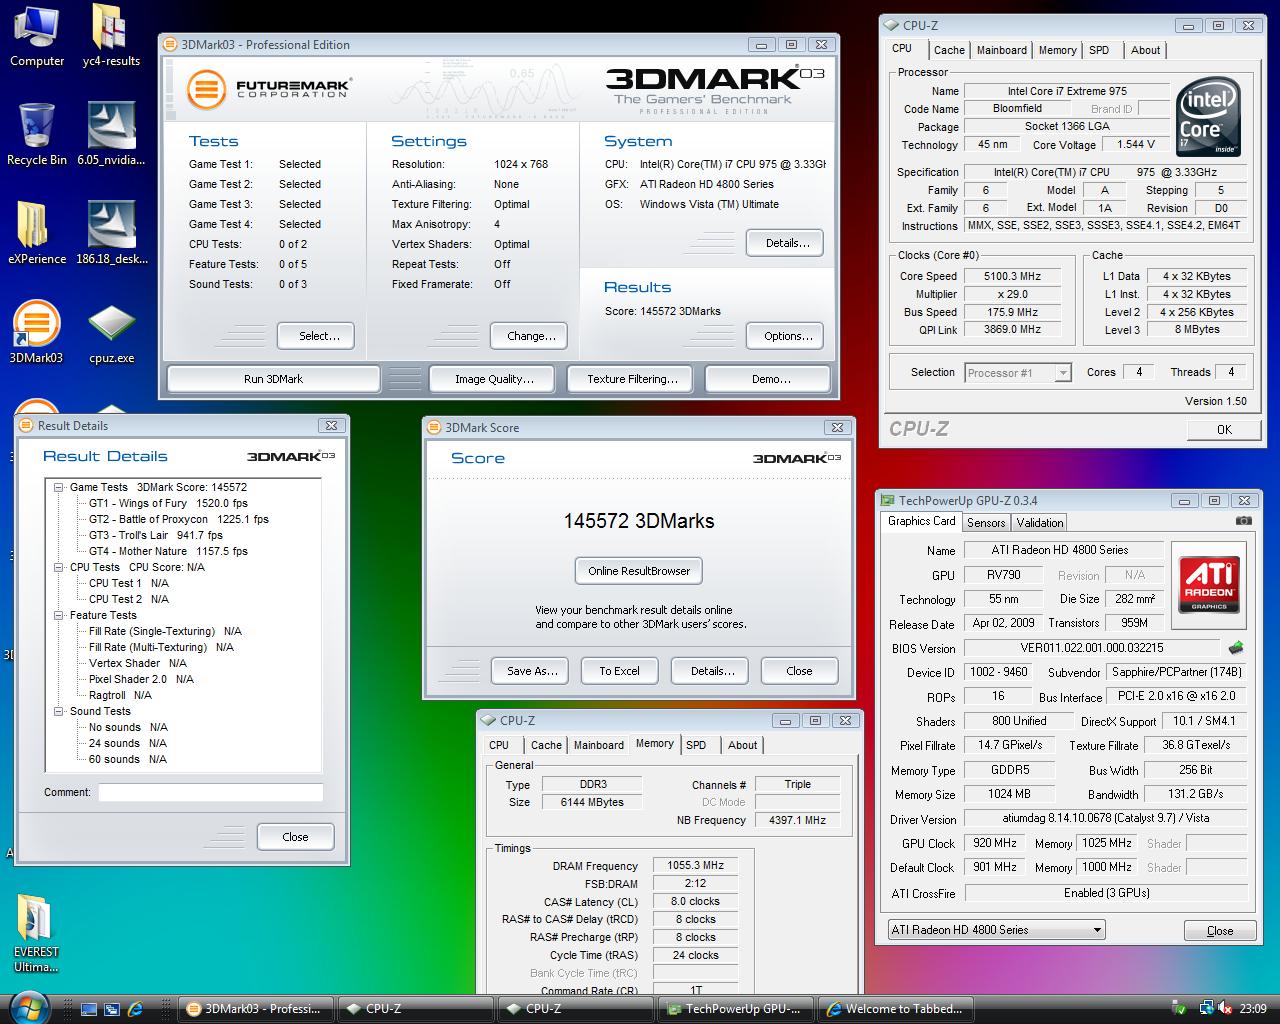Switch to 3DMark03 taskbar button
1280x1024 pixels.
point(255,1009)
